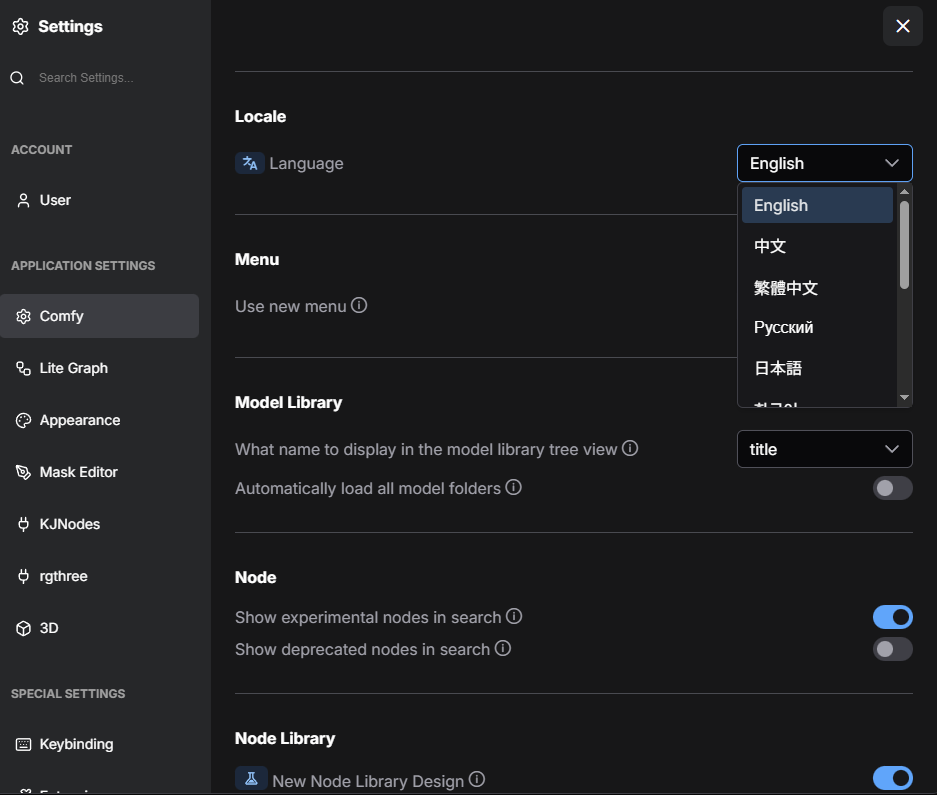Go to Lite Graph settings

point(99,368)
